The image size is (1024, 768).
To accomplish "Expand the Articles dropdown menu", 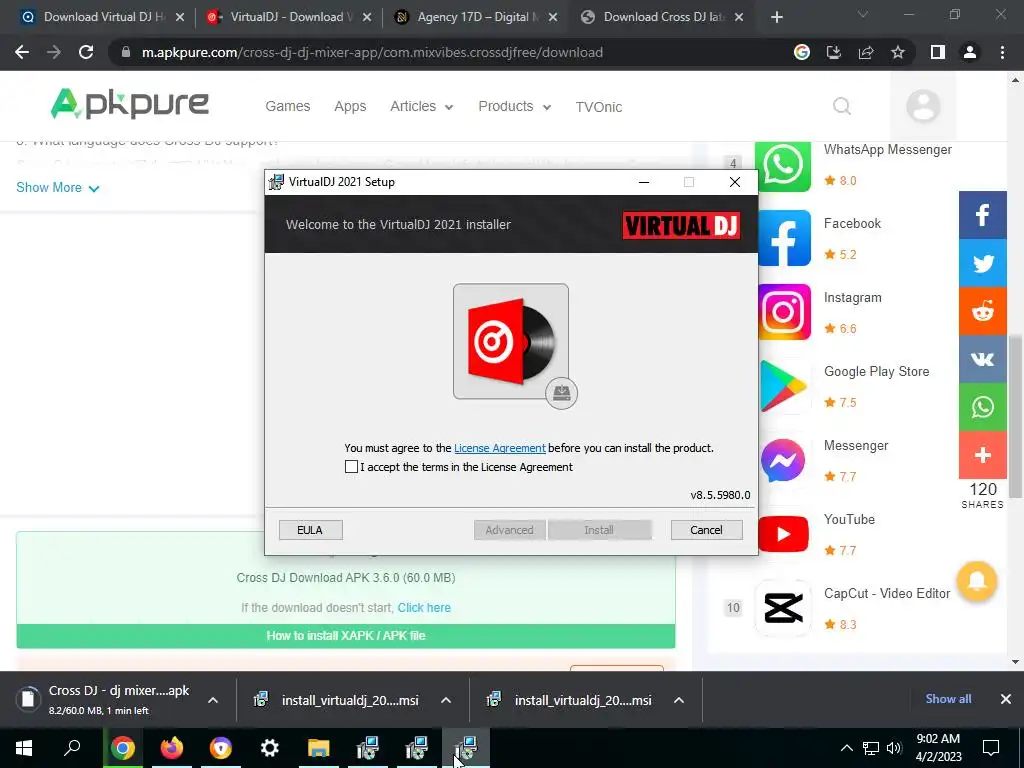I will coord(421,106).
